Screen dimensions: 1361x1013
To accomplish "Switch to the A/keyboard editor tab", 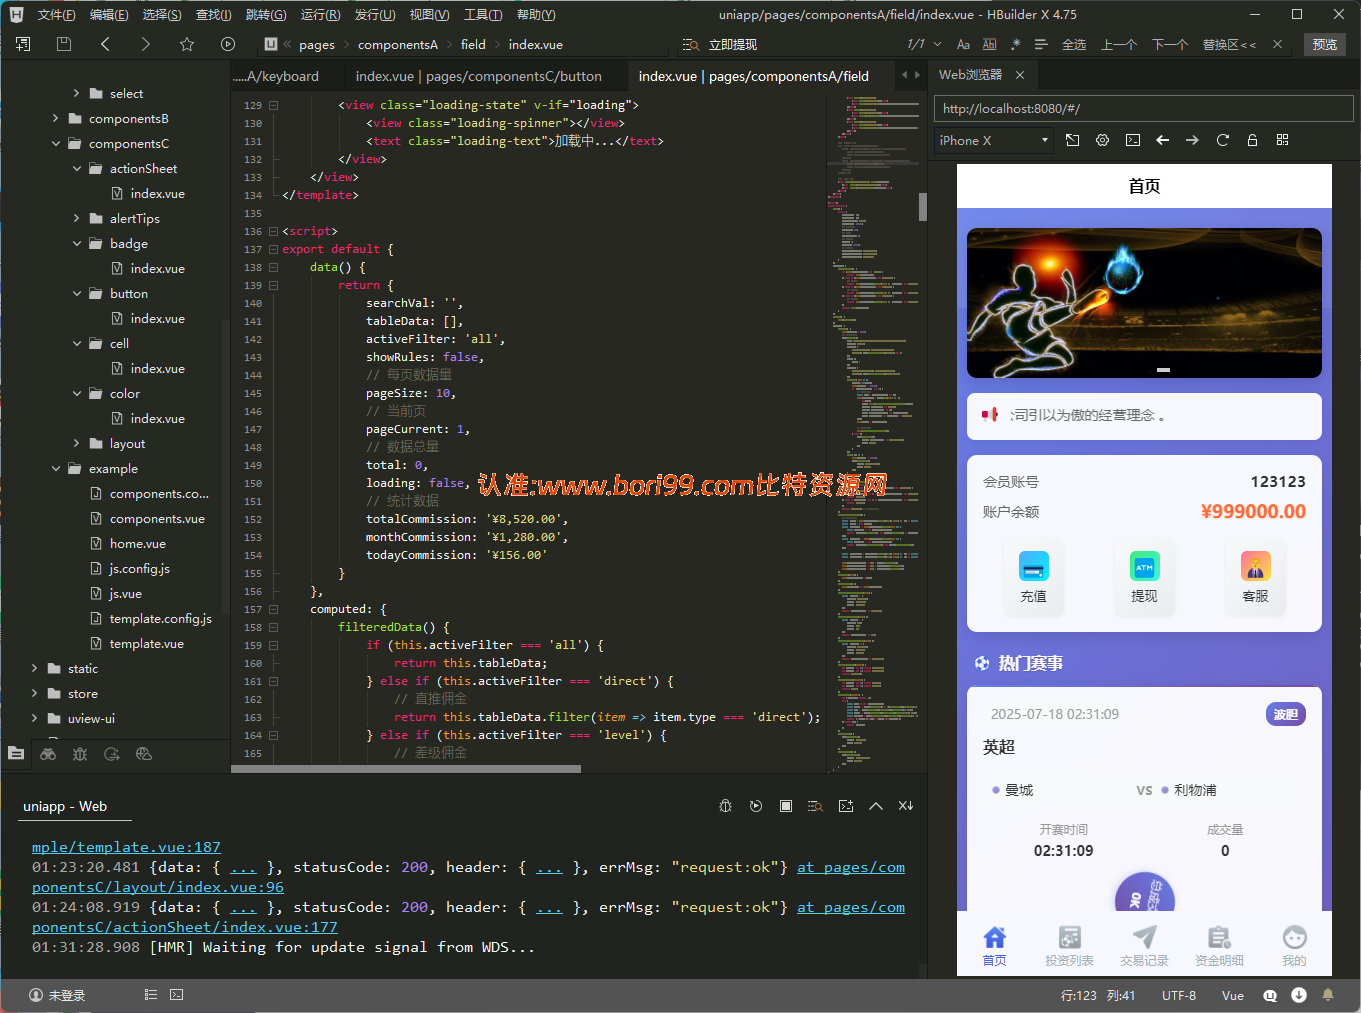I will 275,76.
